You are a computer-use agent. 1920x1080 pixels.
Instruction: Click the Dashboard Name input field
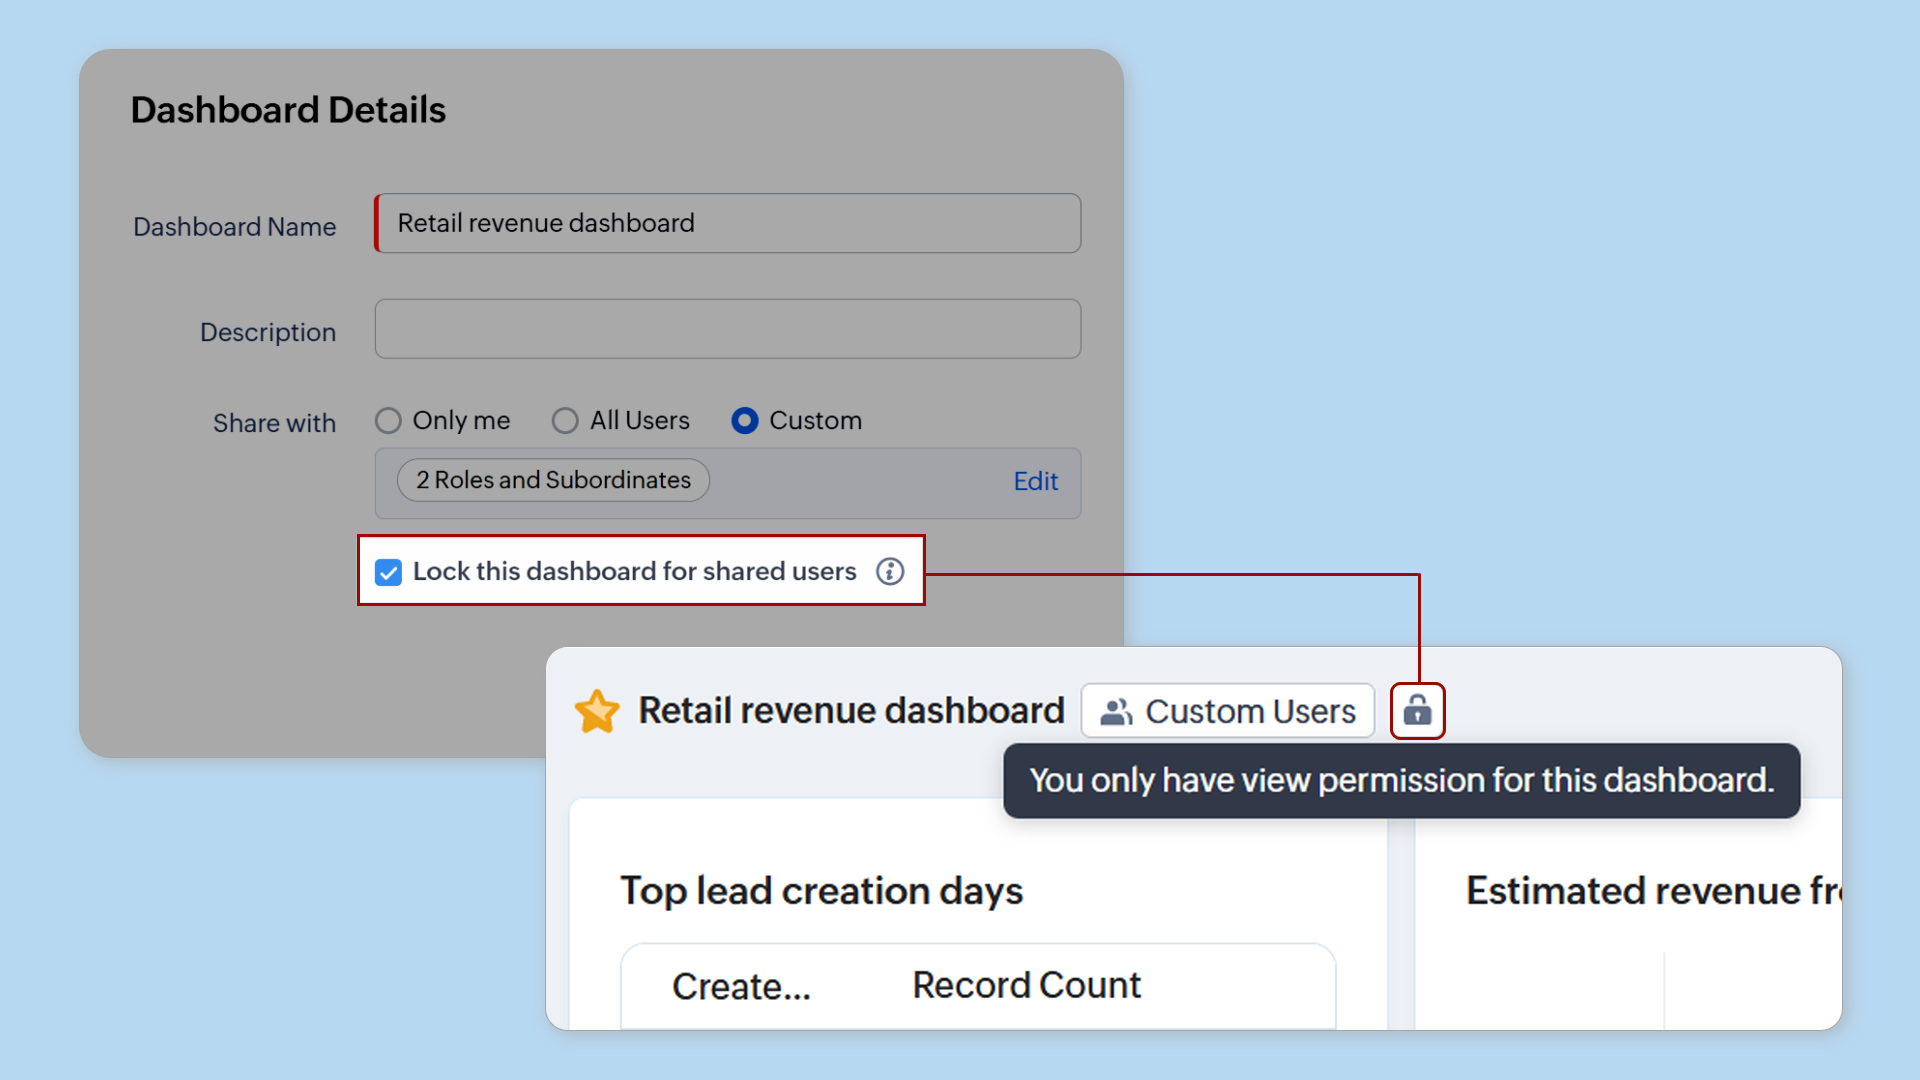pos(727,223)
